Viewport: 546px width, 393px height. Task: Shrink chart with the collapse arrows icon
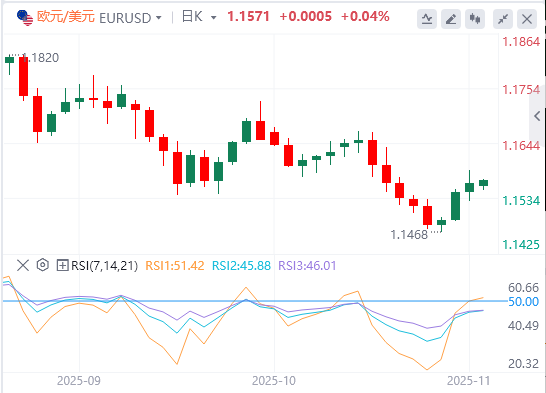503,18
